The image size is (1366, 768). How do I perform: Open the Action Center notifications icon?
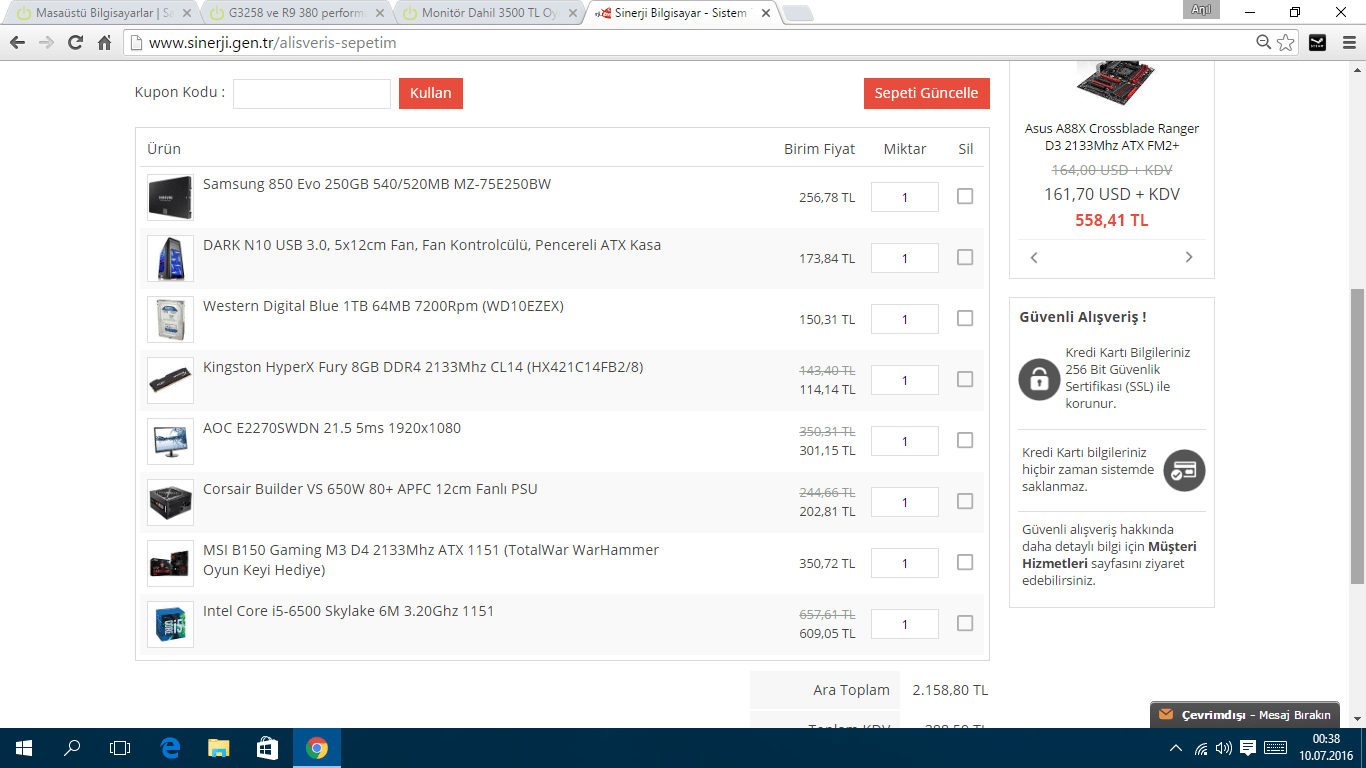tap(1248, 748)
